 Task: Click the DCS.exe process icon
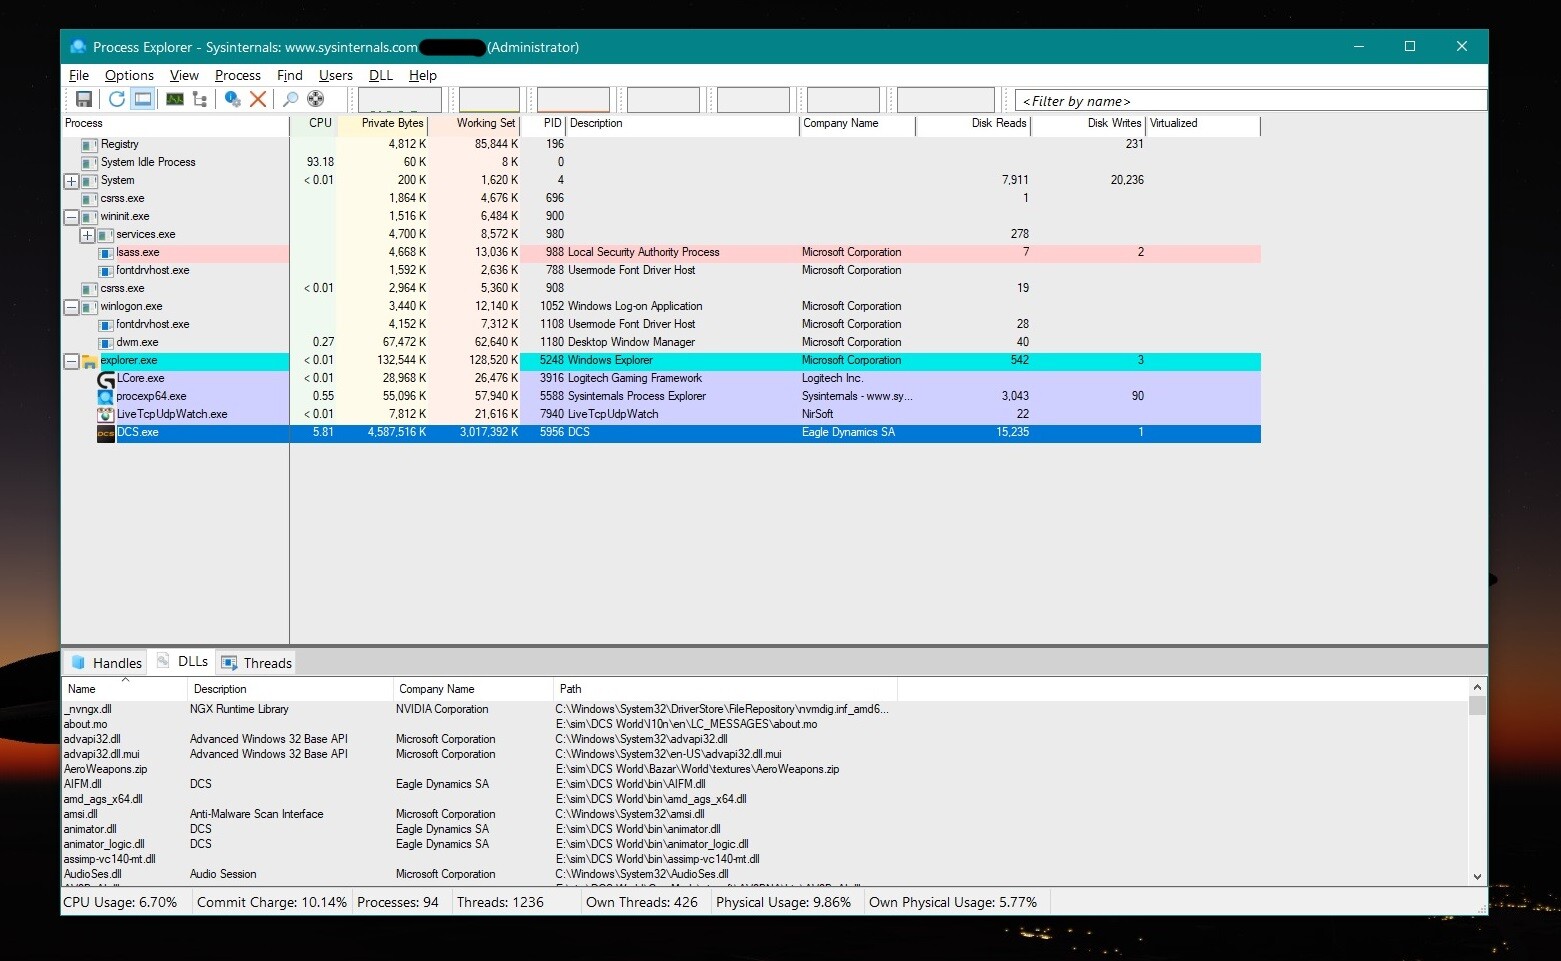[x=106, y=433]
